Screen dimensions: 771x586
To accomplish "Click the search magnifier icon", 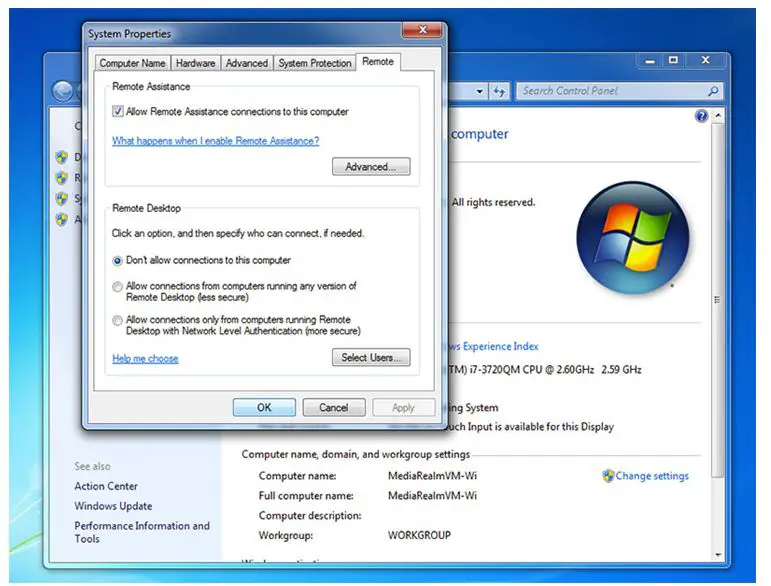I will pos(713,91).
